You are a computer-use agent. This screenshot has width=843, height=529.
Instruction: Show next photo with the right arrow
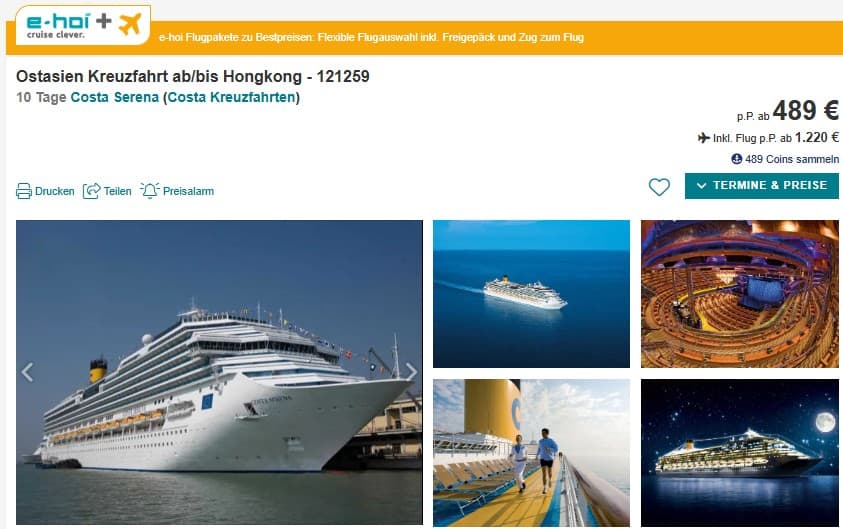coord(411,372)
